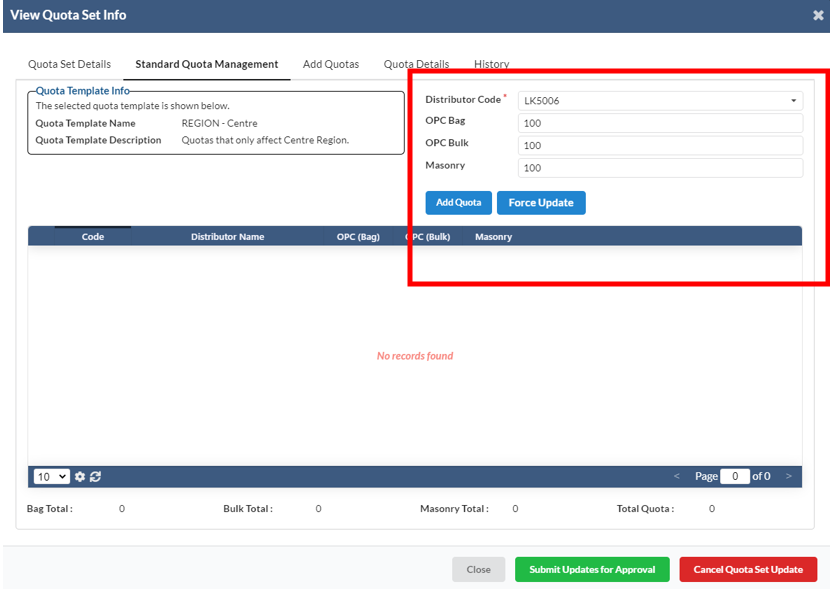Click the 'No records found' message
This screenshot has height=614, width=830.
415,356
